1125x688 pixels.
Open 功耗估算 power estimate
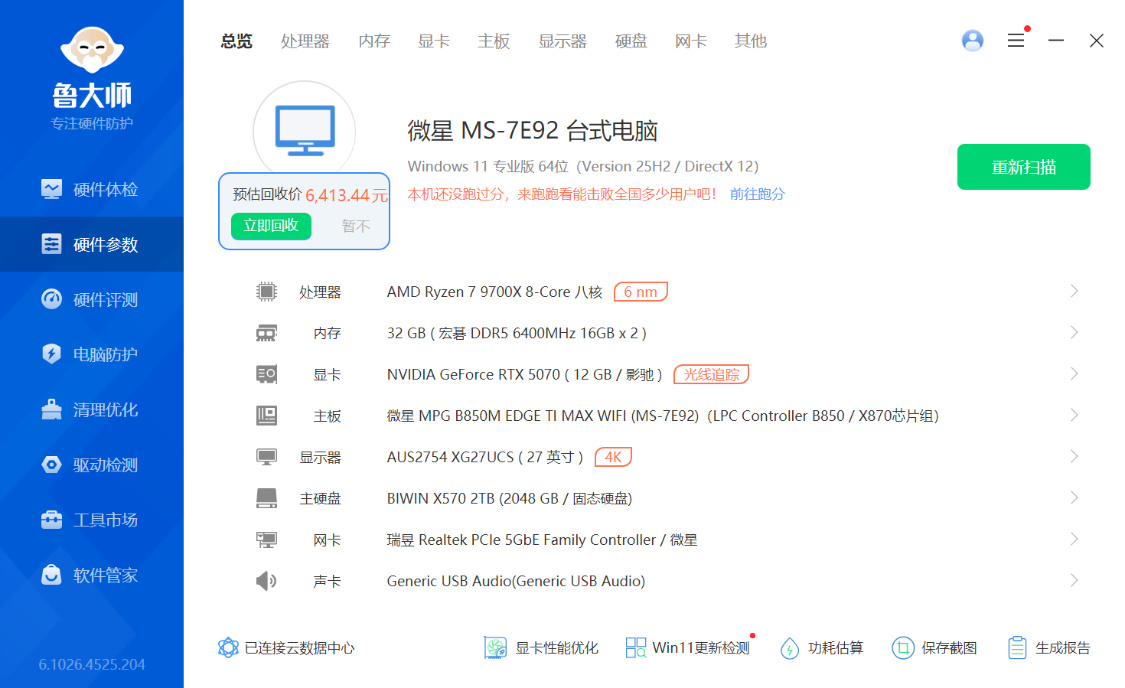pyautogui.click(x=822, y=648)
